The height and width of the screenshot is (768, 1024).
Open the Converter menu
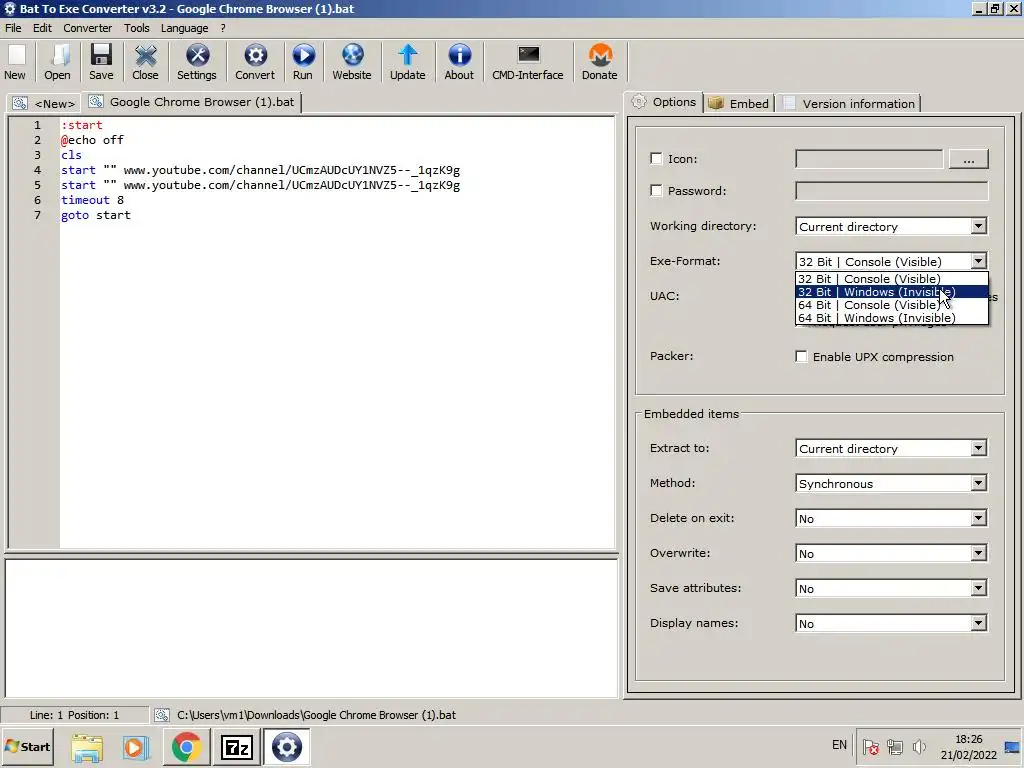pos(88,28)
